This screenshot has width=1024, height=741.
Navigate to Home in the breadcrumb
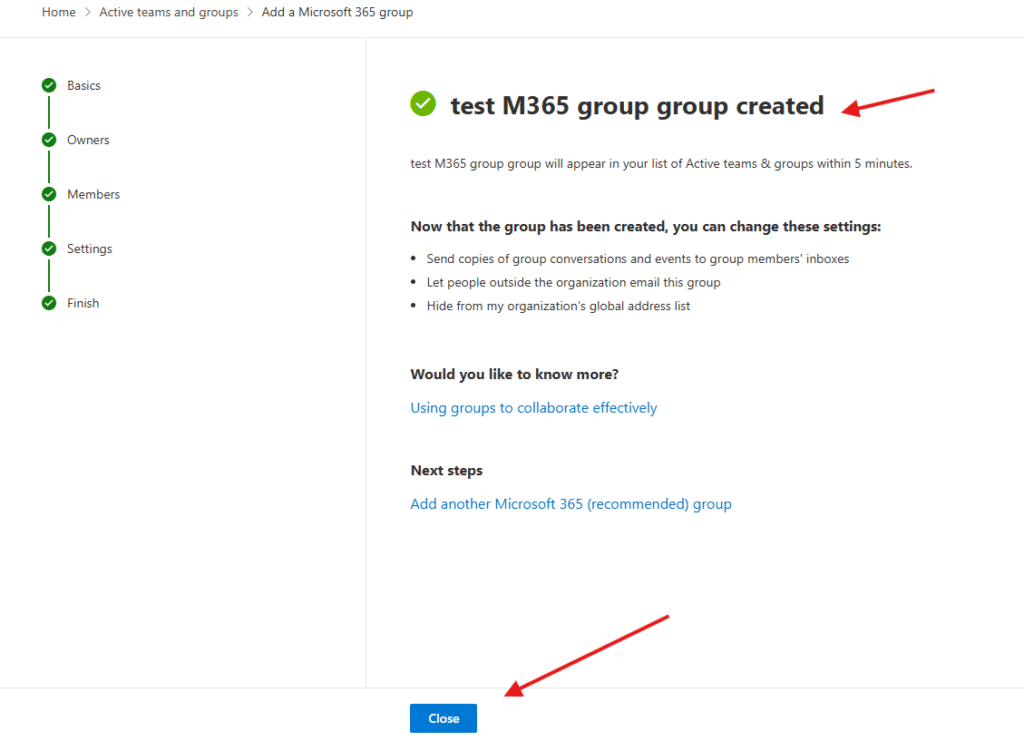[58, 13]
